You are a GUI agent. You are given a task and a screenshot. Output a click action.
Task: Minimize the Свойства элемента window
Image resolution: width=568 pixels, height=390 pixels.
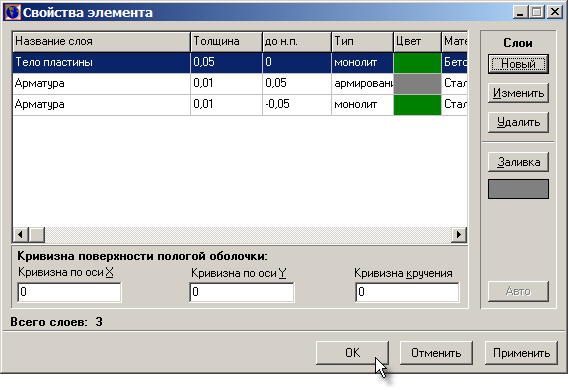[521, 12]
